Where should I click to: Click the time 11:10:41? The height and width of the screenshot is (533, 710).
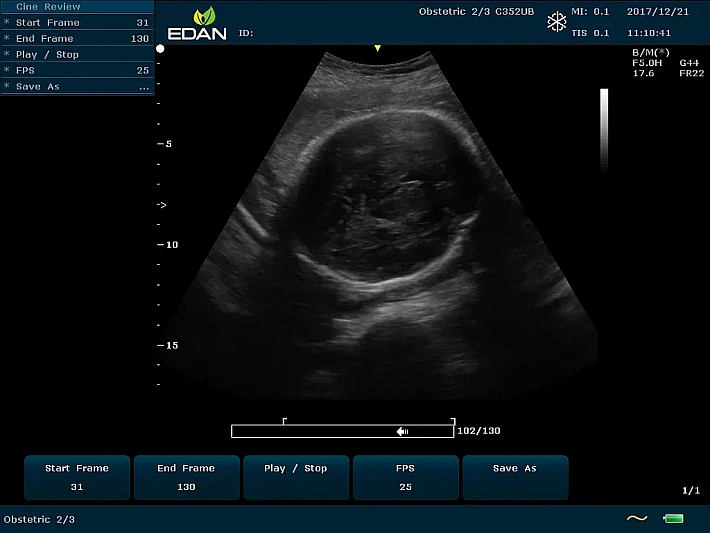coord(649,33)
